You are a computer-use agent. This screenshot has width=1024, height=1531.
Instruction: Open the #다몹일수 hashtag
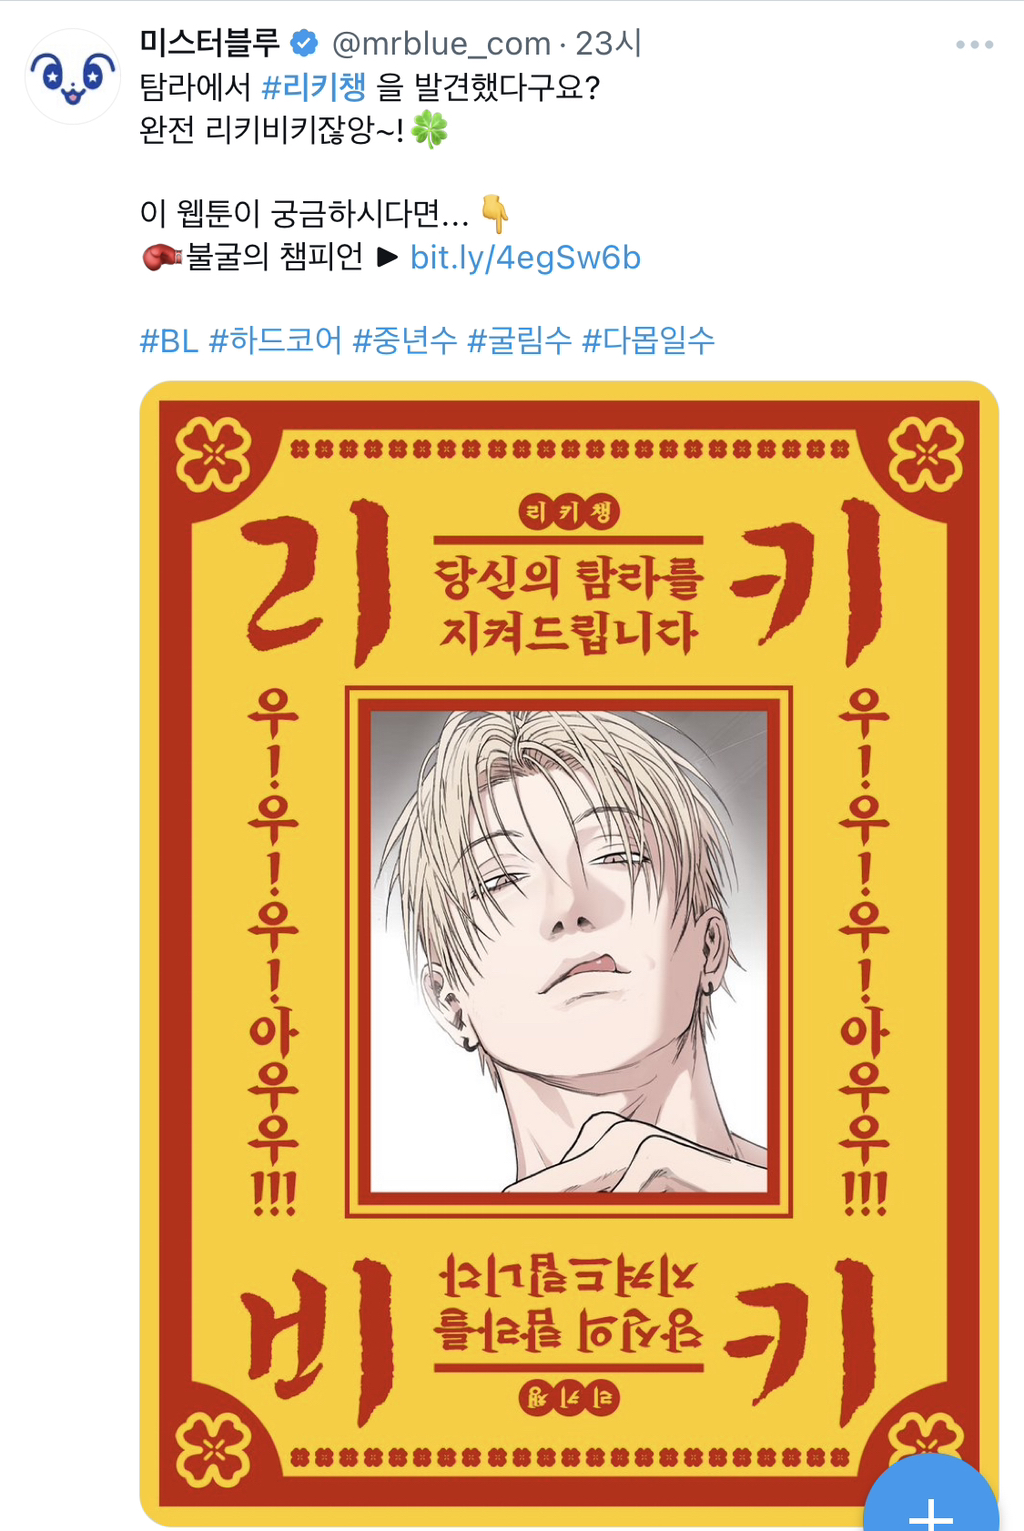(x=648, y=341)
